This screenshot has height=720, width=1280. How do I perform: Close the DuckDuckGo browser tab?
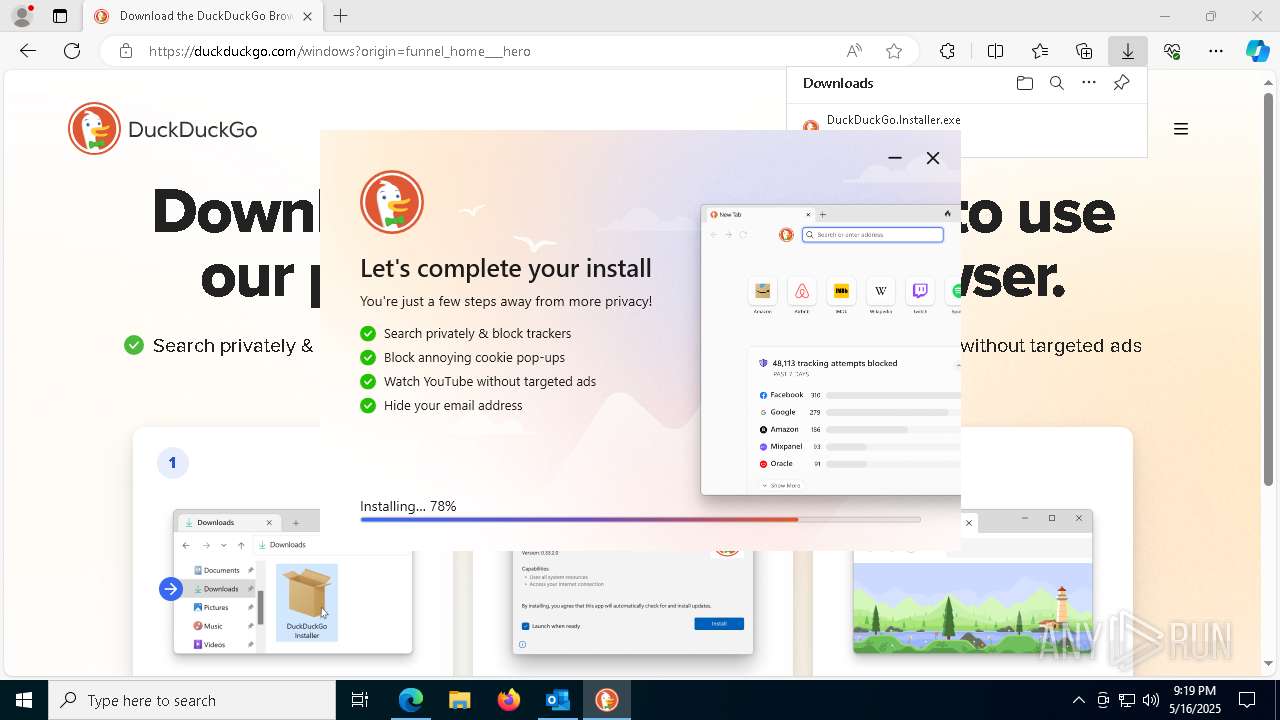(x=307, y=16)
